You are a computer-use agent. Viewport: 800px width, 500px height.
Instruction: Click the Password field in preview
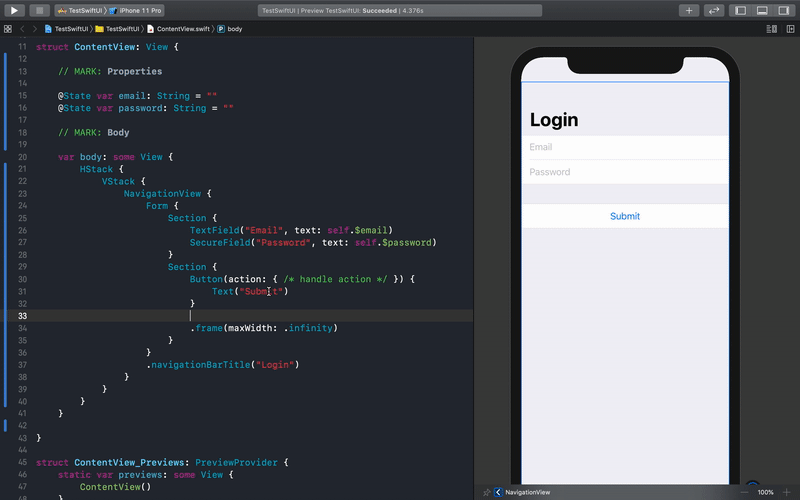click(x=625, y=172)
